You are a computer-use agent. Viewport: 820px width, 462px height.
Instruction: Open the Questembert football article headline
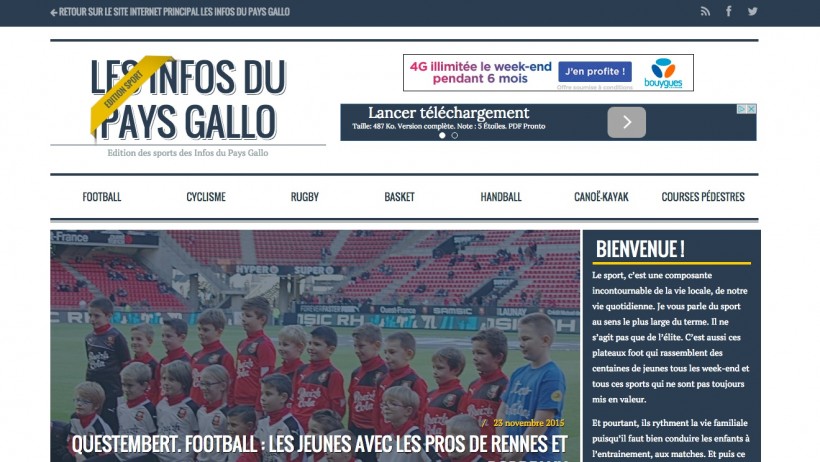coord(320,445)
